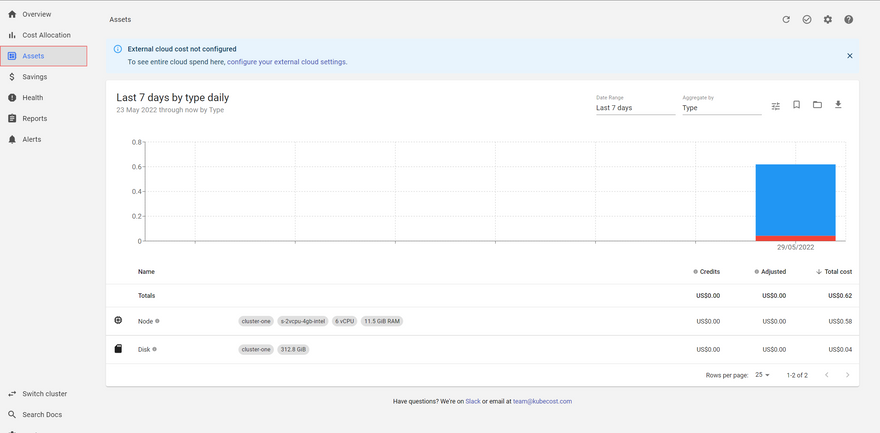Go to Cost Allocation in sidebar
Screen dimensions: 880x433
pos(46,35)
